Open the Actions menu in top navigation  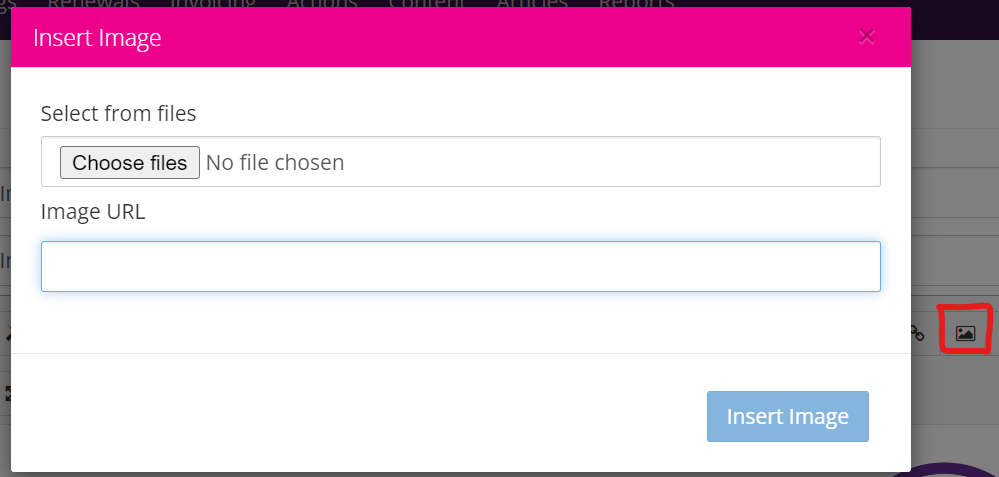(322, 4)
